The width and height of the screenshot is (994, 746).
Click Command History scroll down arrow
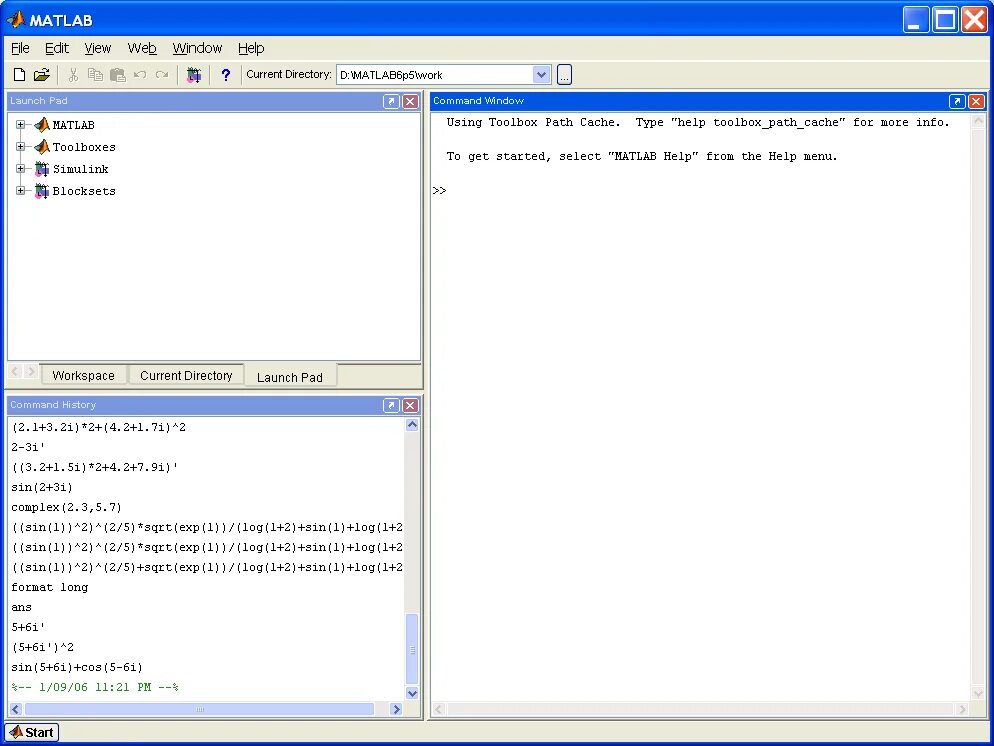(x=412, y=693)
